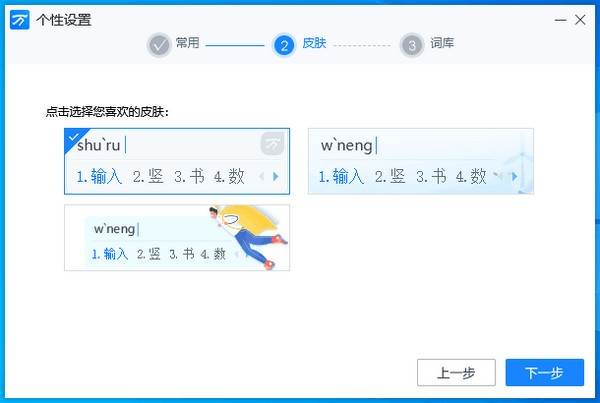Select the light blue windmill skin

coord(421,161)
